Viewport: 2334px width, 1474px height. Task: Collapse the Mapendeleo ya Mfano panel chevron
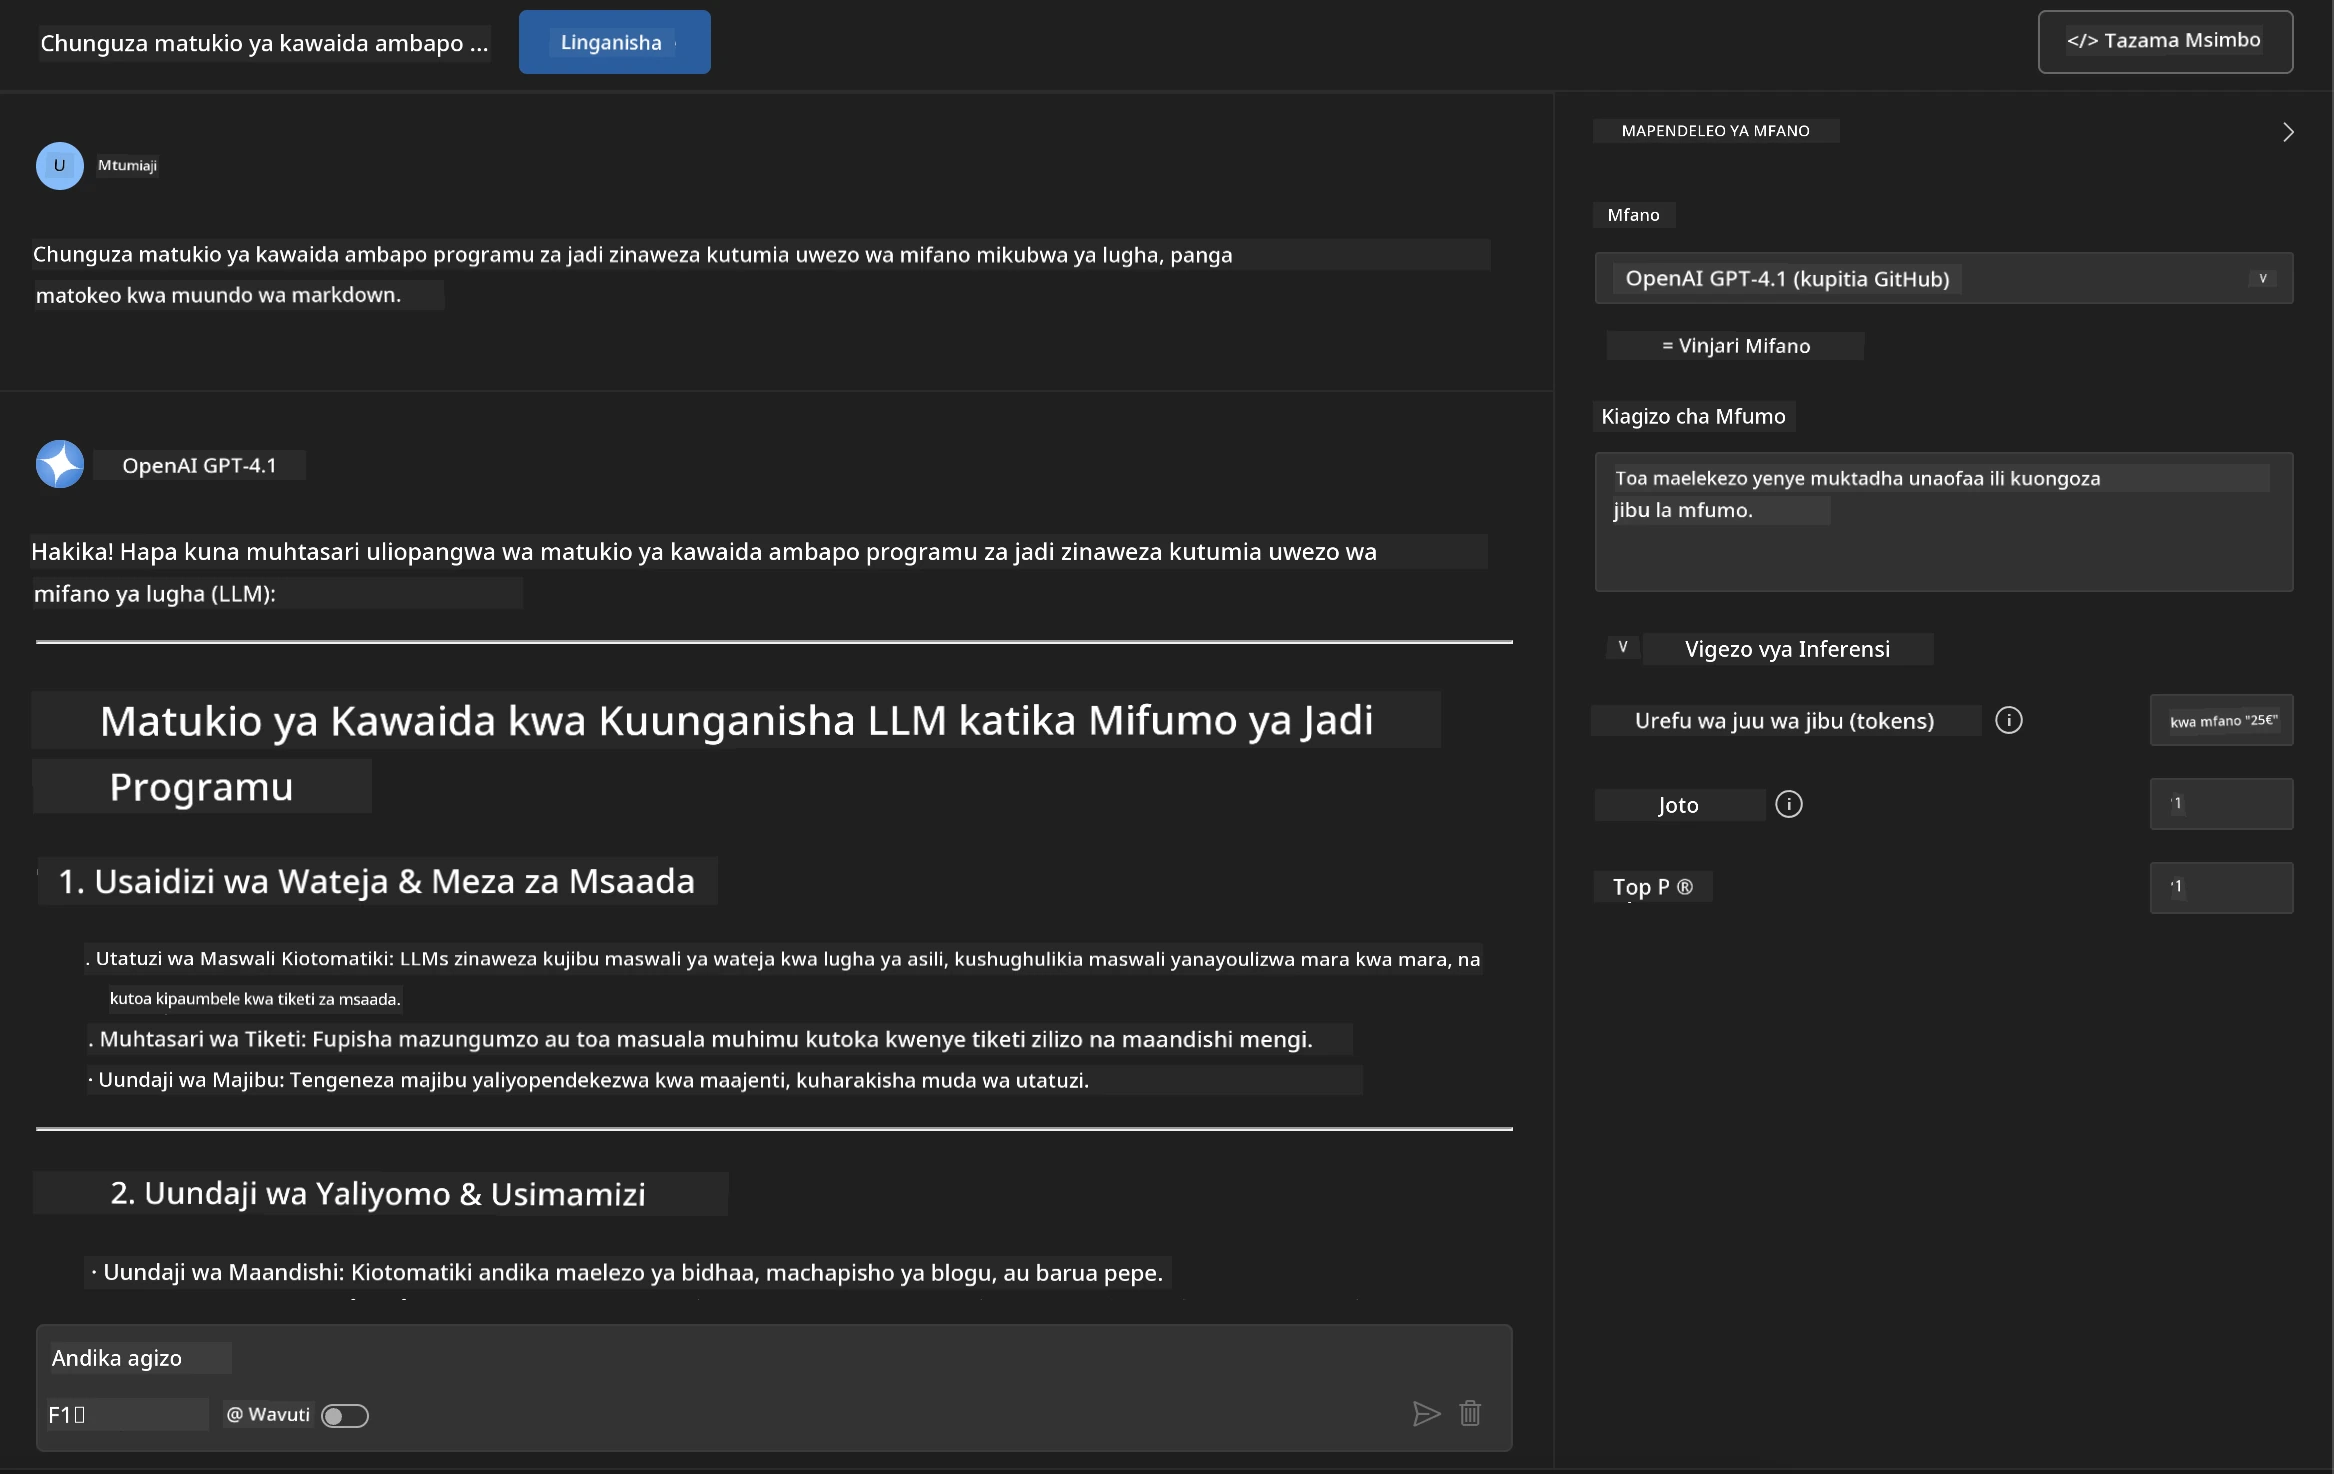[x=2287, y=132]
